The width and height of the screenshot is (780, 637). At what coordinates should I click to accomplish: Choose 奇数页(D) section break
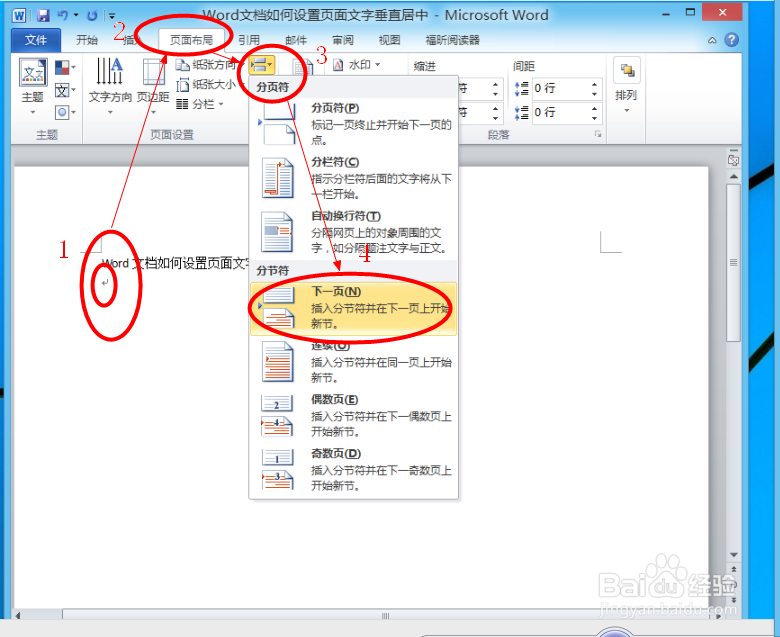point(354,469)
